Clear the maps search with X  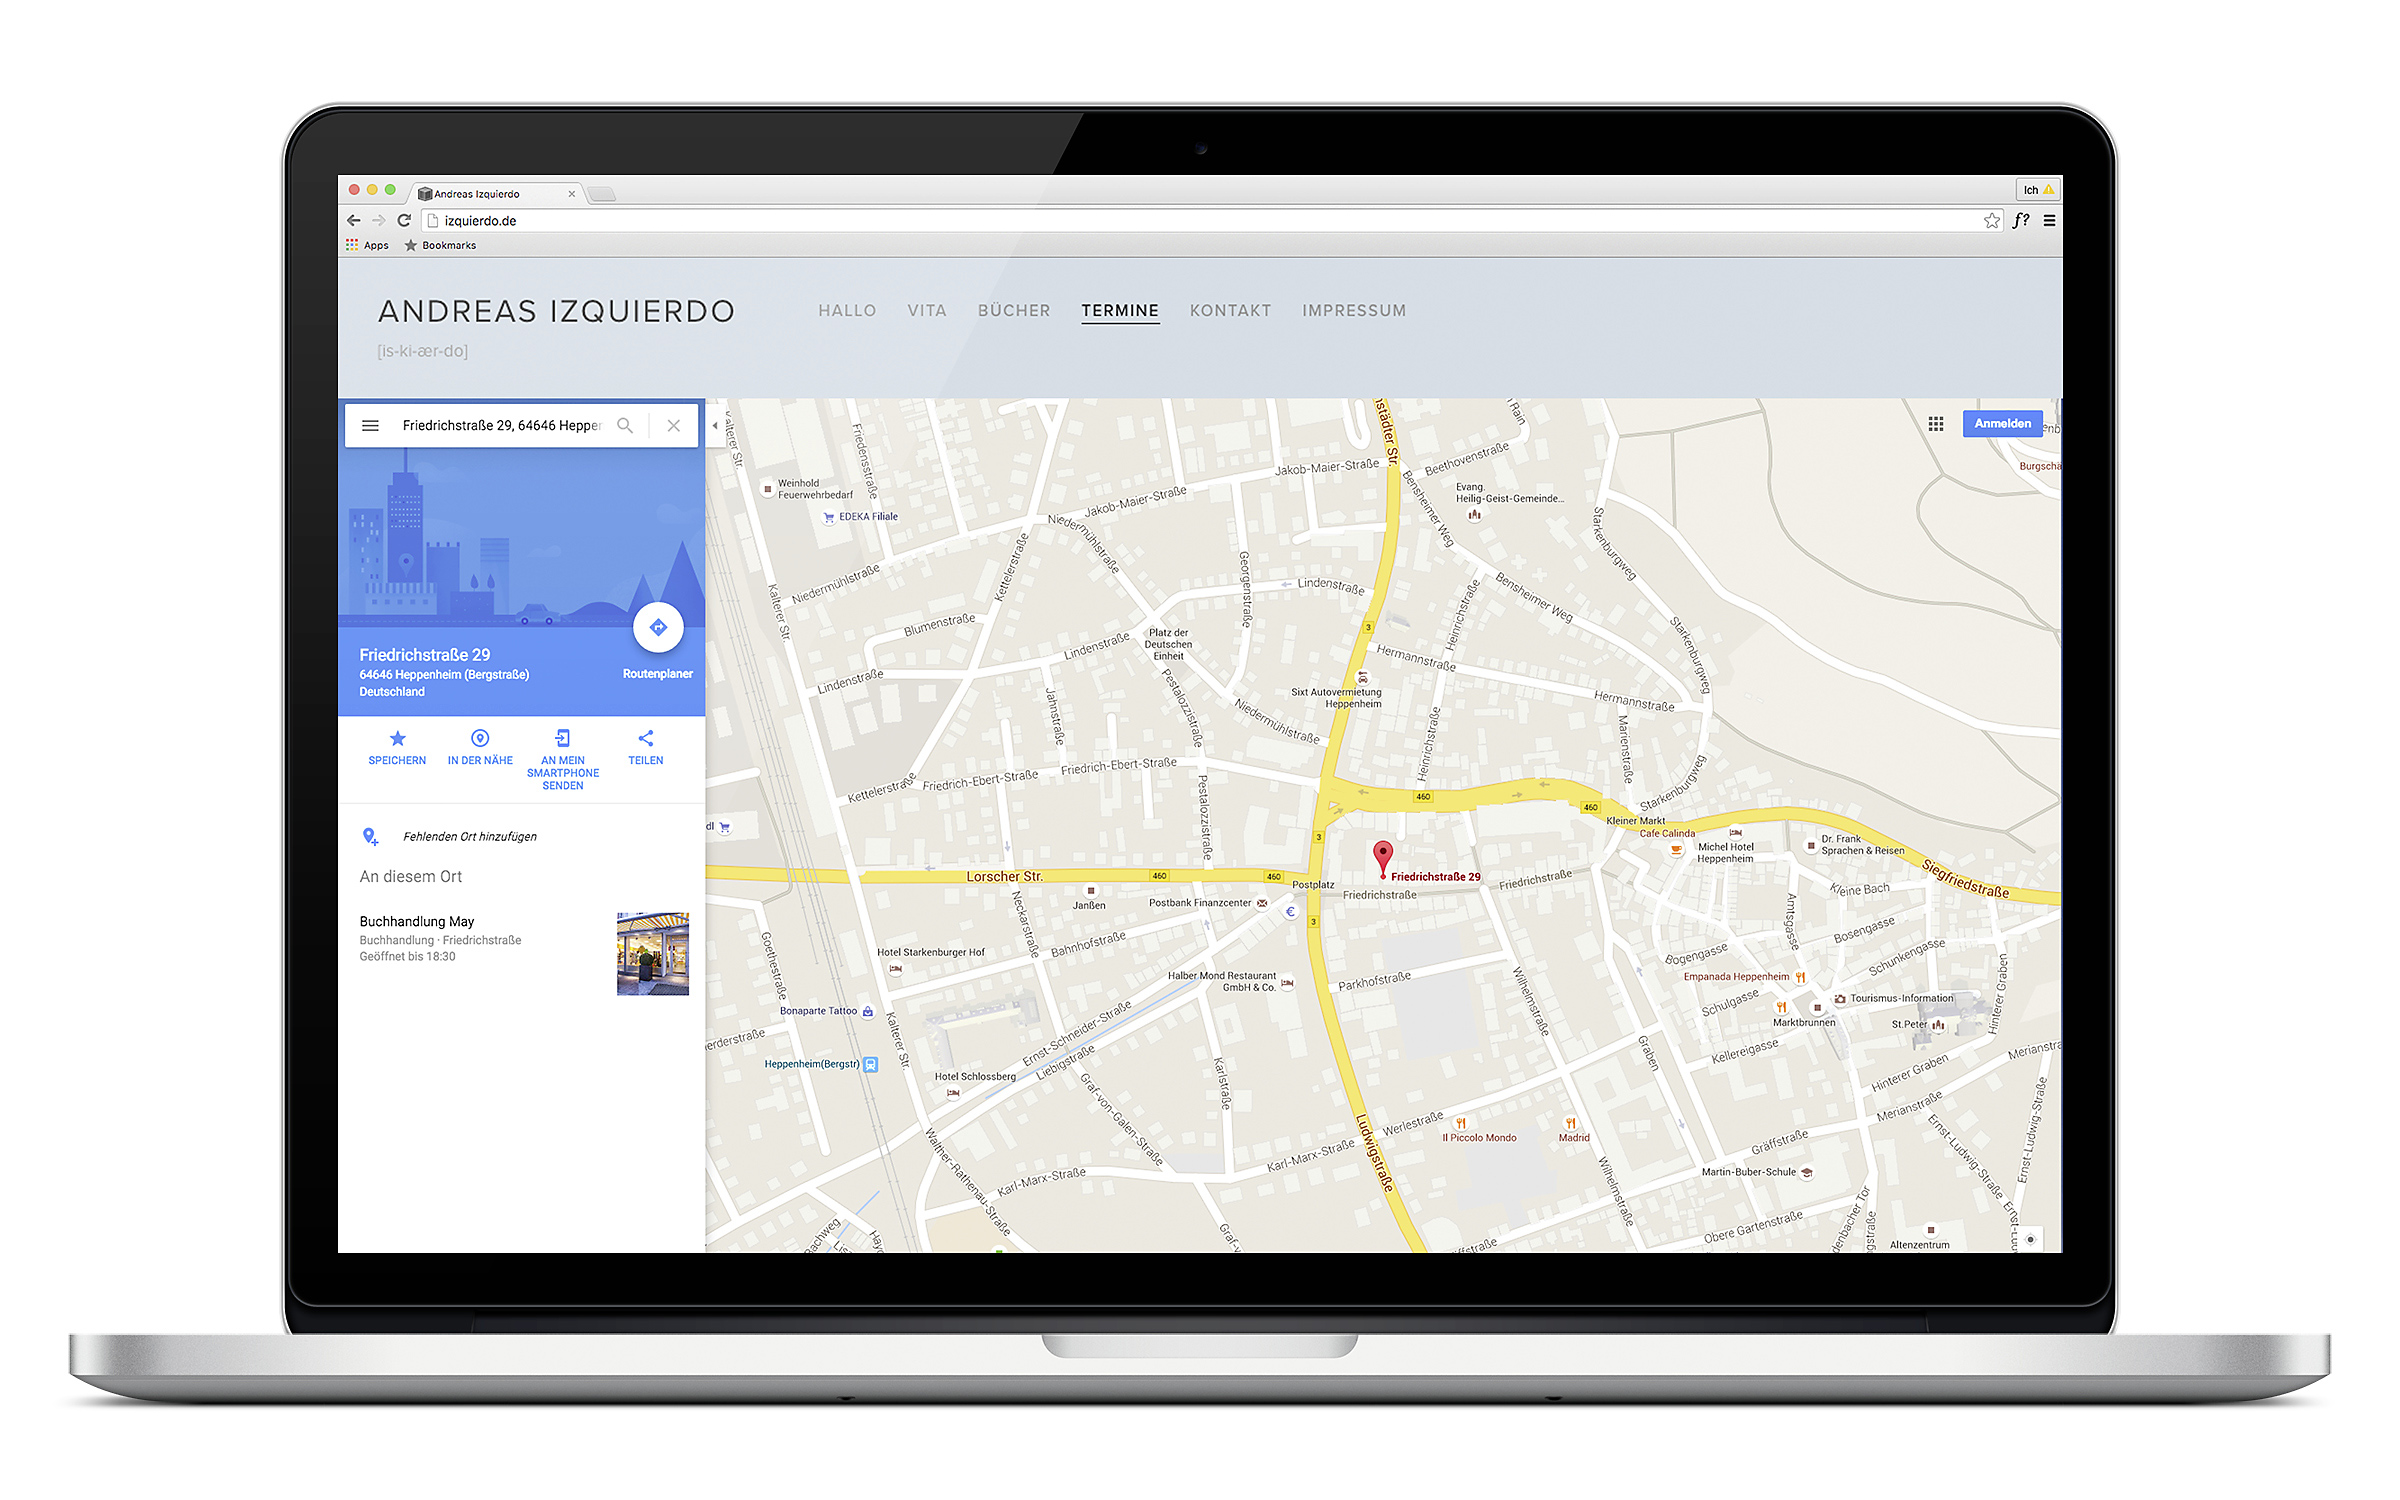coord(674,426)
